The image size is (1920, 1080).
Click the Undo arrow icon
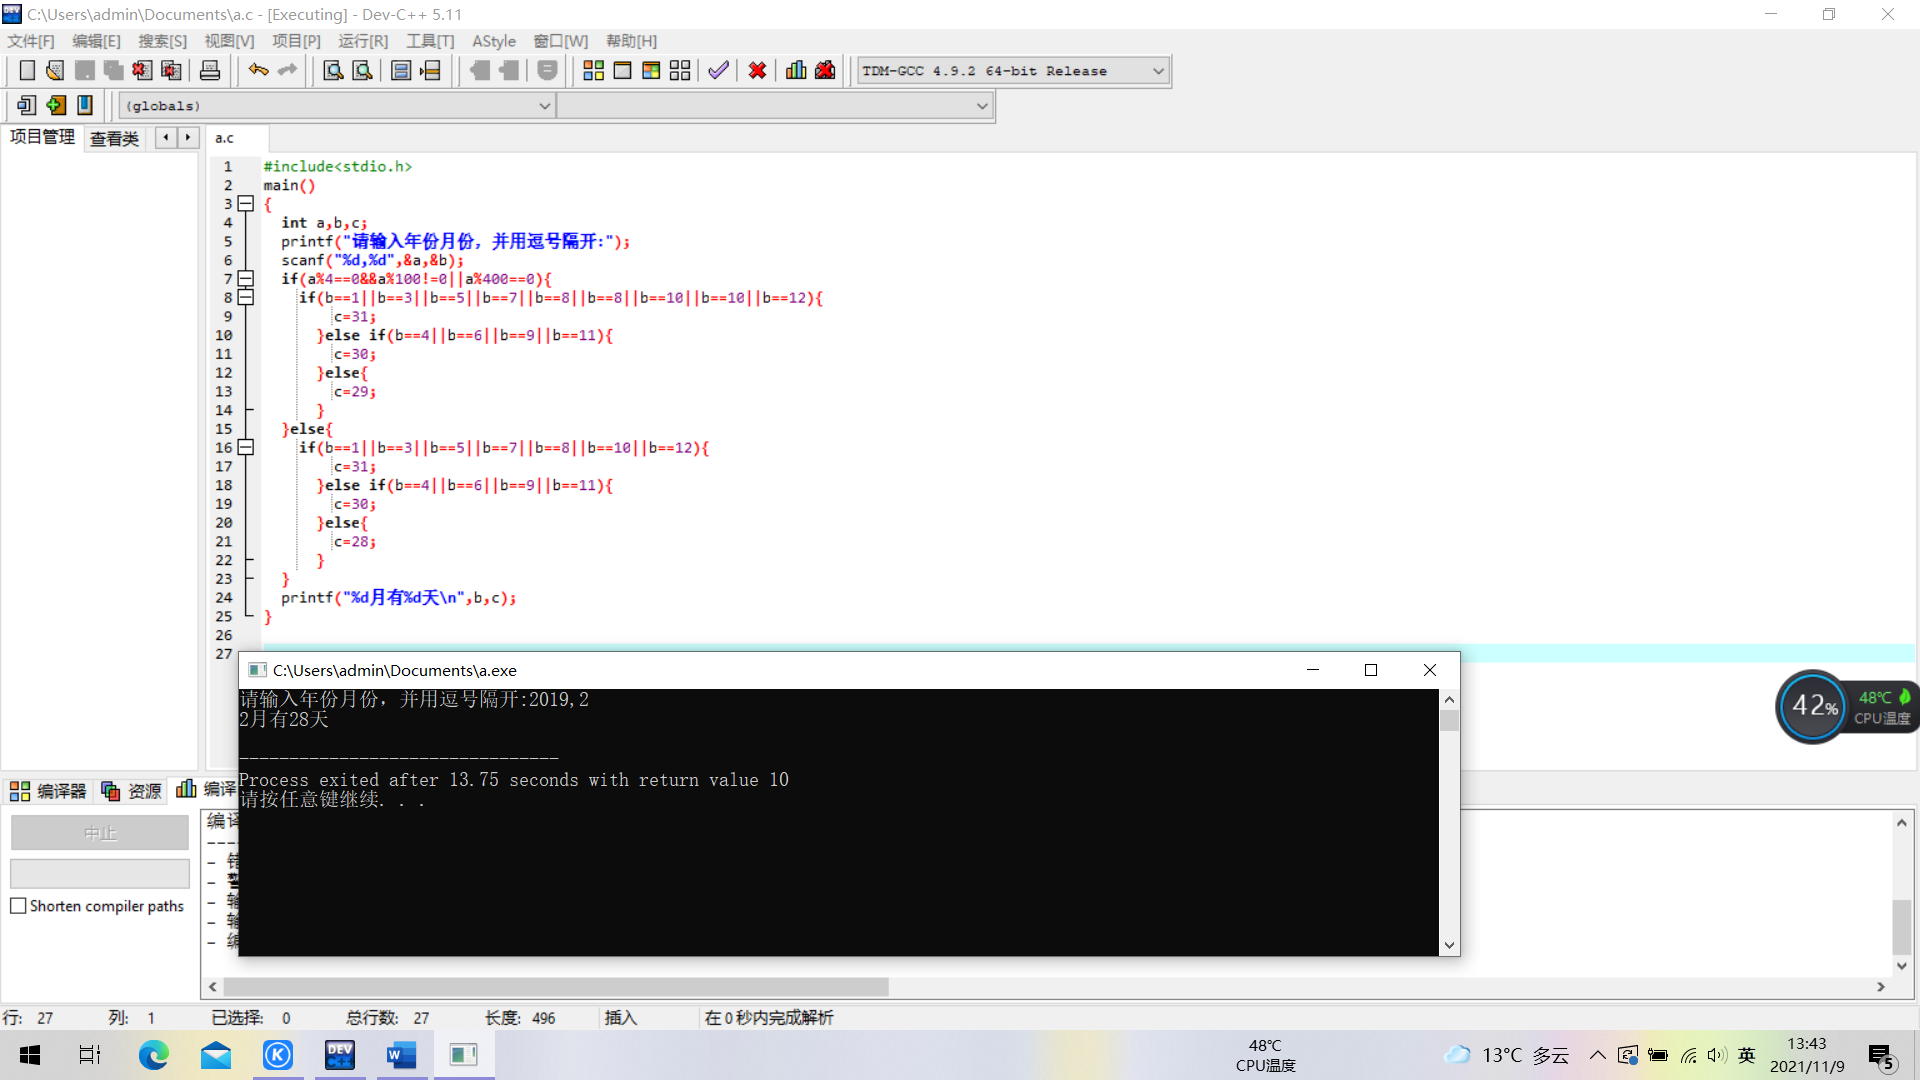point(258,71)
